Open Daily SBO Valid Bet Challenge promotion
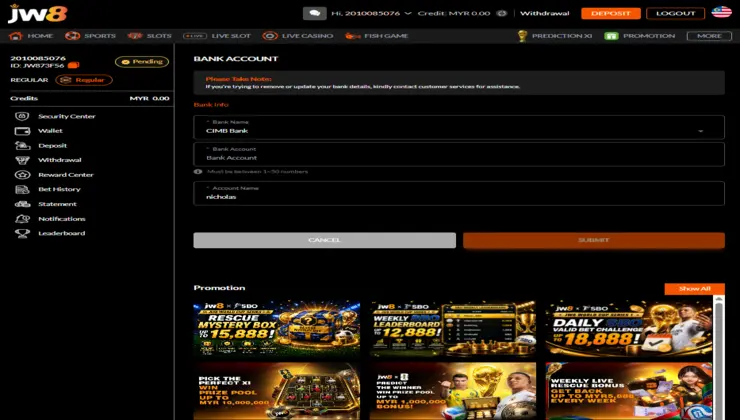Screen dimensions: 740x420 [x=629, y=329]
